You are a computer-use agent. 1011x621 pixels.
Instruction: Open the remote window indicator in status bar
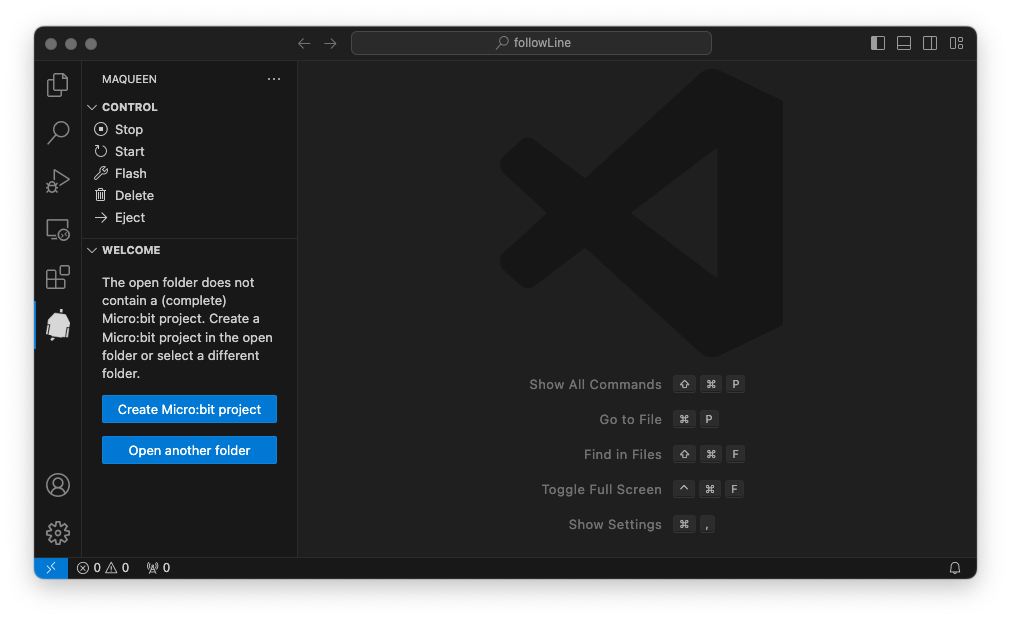coord(51,567)
